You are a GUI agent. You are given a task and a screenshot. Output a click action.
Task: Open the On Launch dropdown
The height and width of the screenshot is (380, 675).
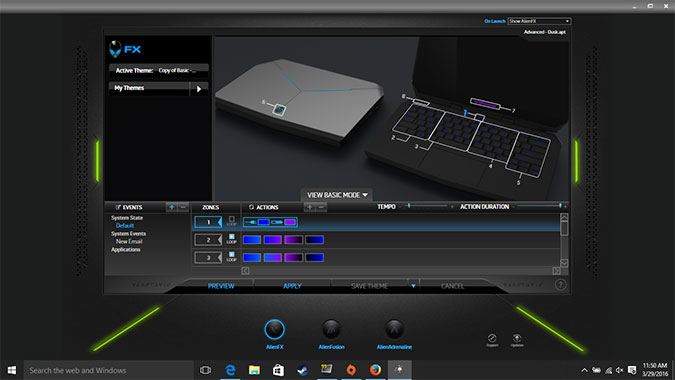[539, 21]
